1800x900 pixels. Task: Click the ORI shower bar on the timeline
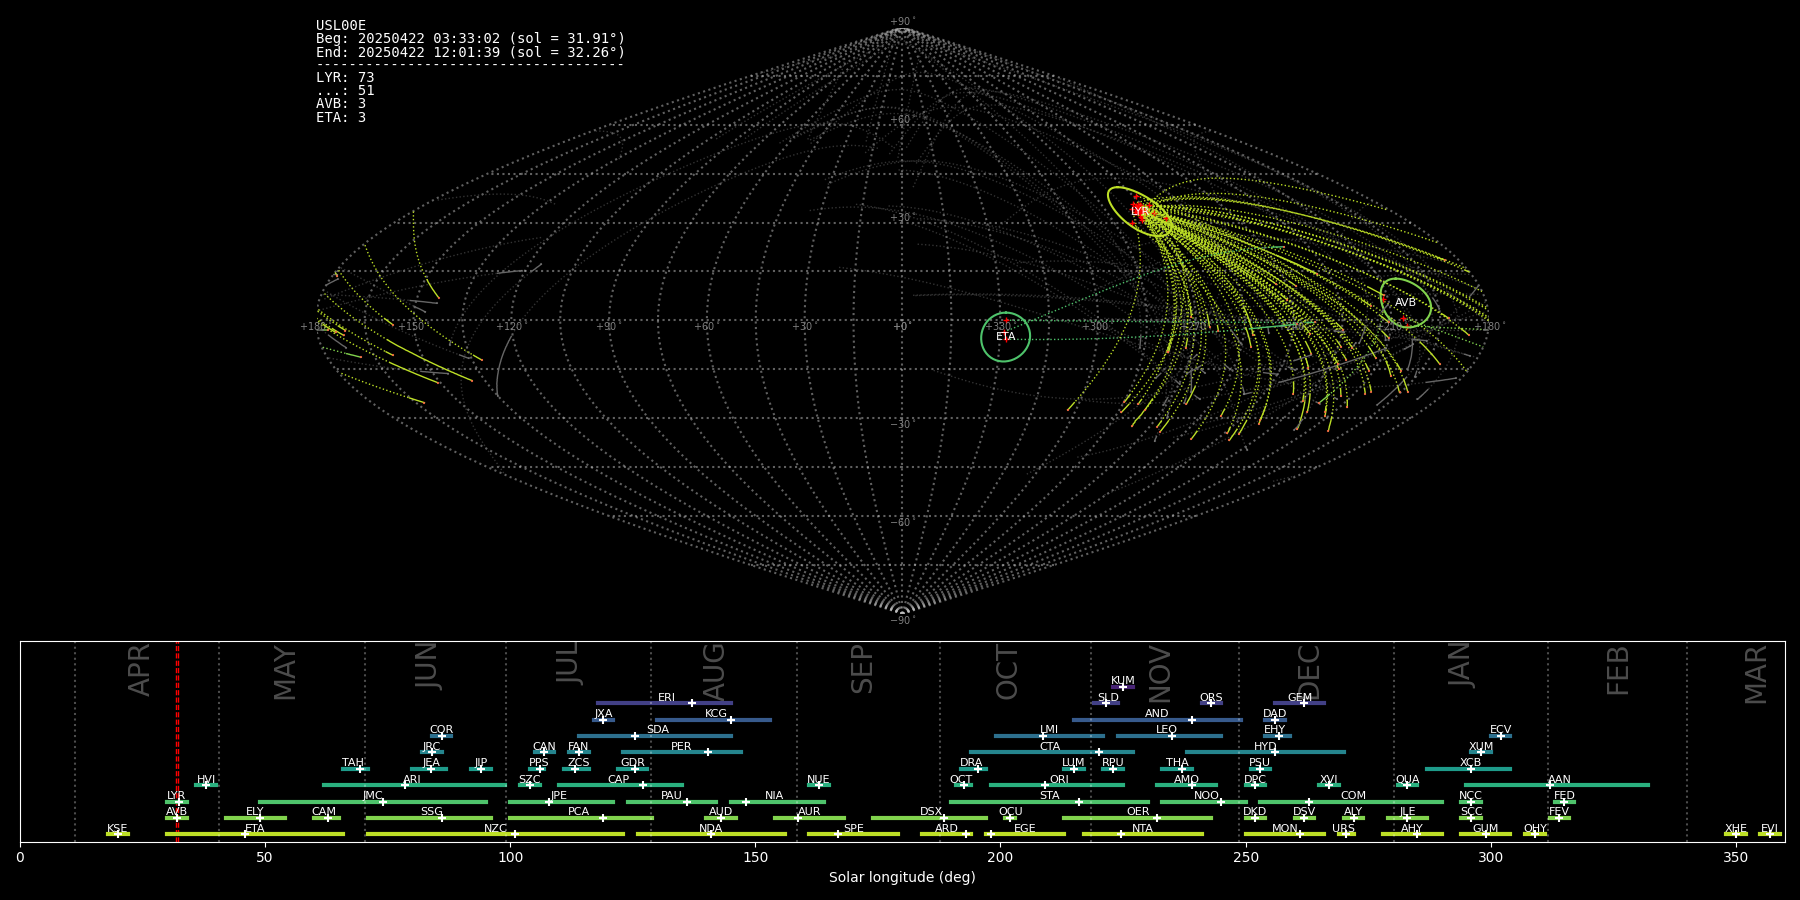(1057, 785)
